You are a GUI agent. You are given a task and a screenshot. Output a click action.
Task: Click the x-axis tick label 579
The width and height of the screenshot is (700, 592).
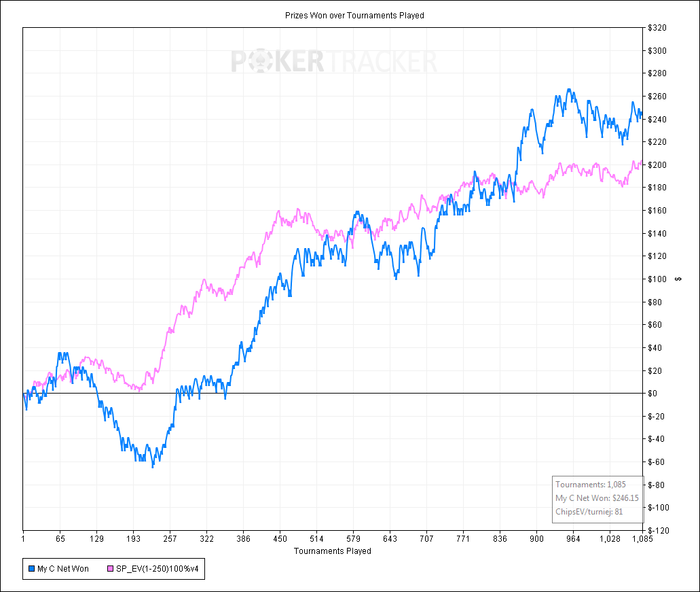point(353,539)
